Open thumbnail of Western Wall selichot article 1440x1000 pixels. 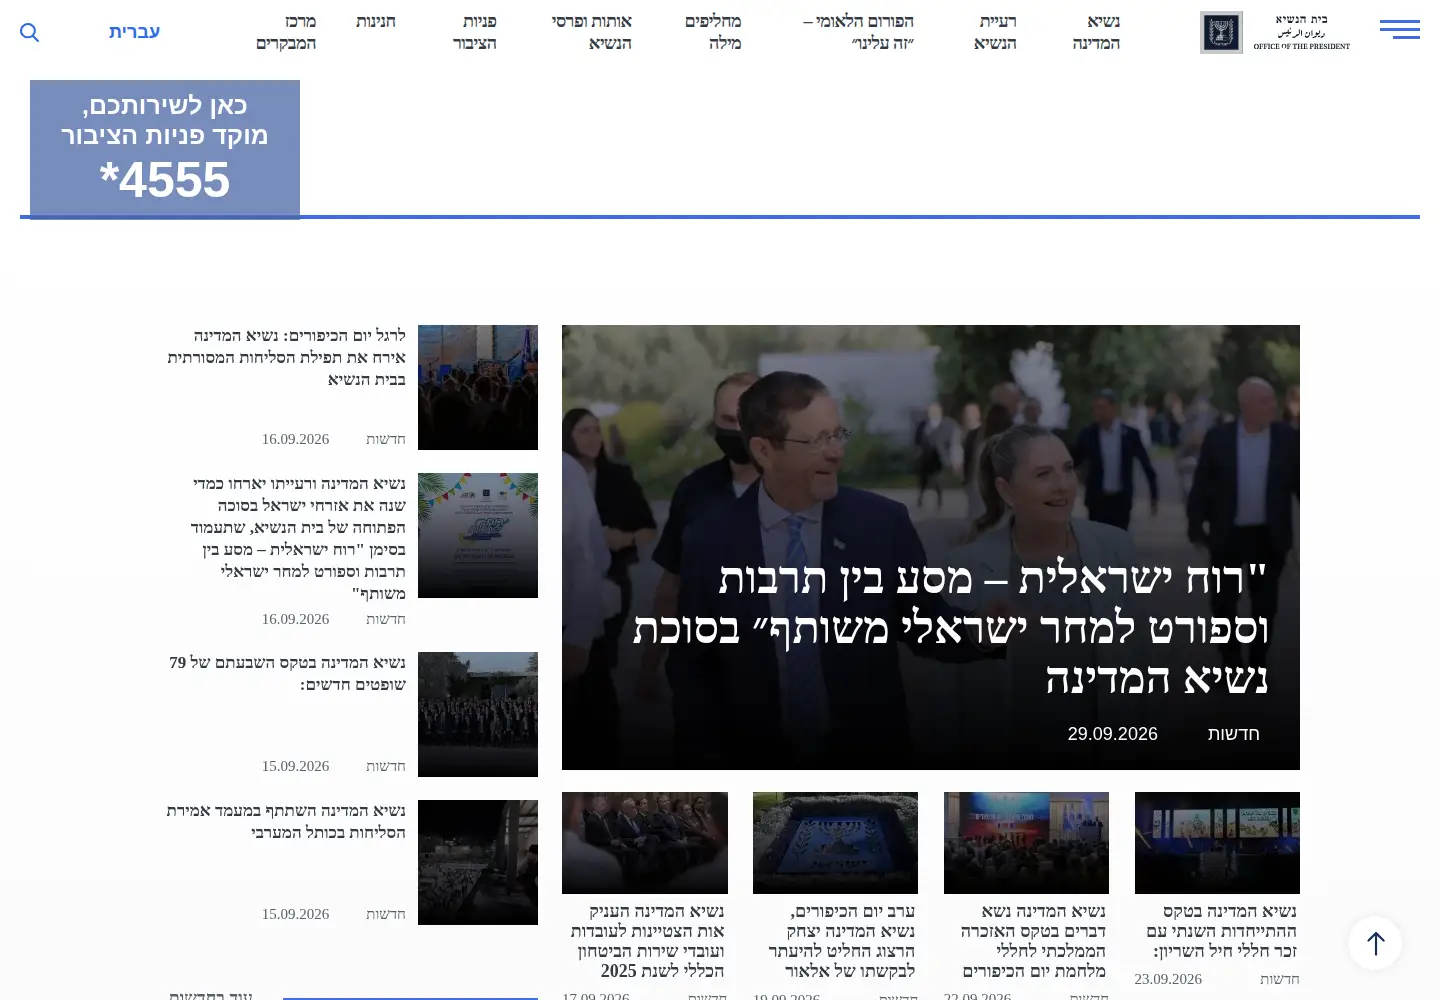478,862
